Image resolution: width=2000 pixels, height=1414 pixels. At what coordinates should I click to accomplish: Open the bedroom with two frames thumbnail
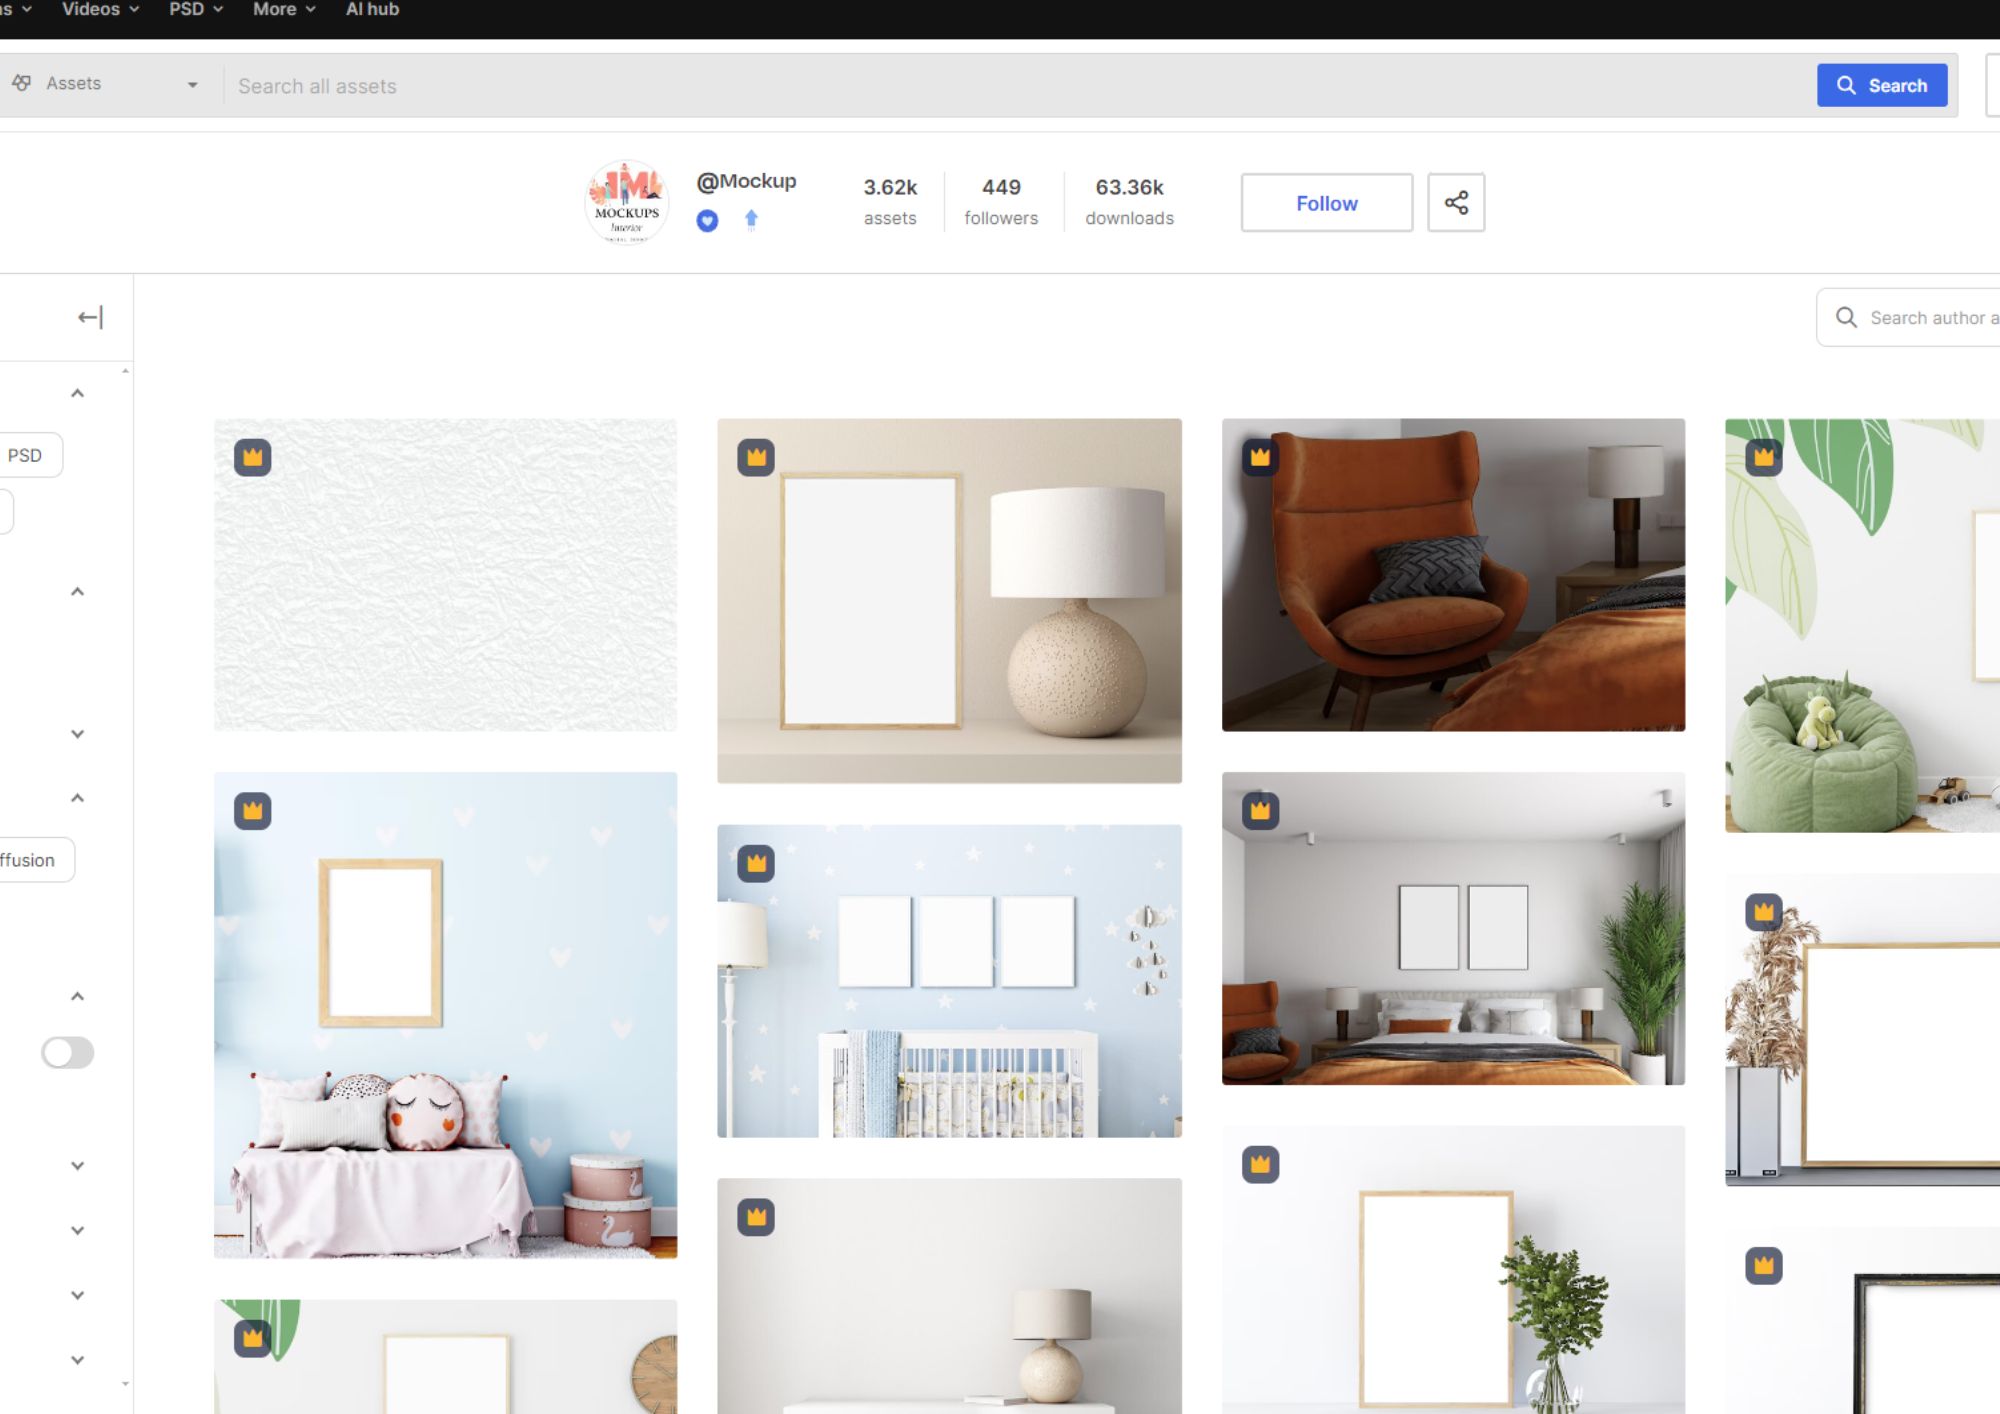click(1452, 928)
